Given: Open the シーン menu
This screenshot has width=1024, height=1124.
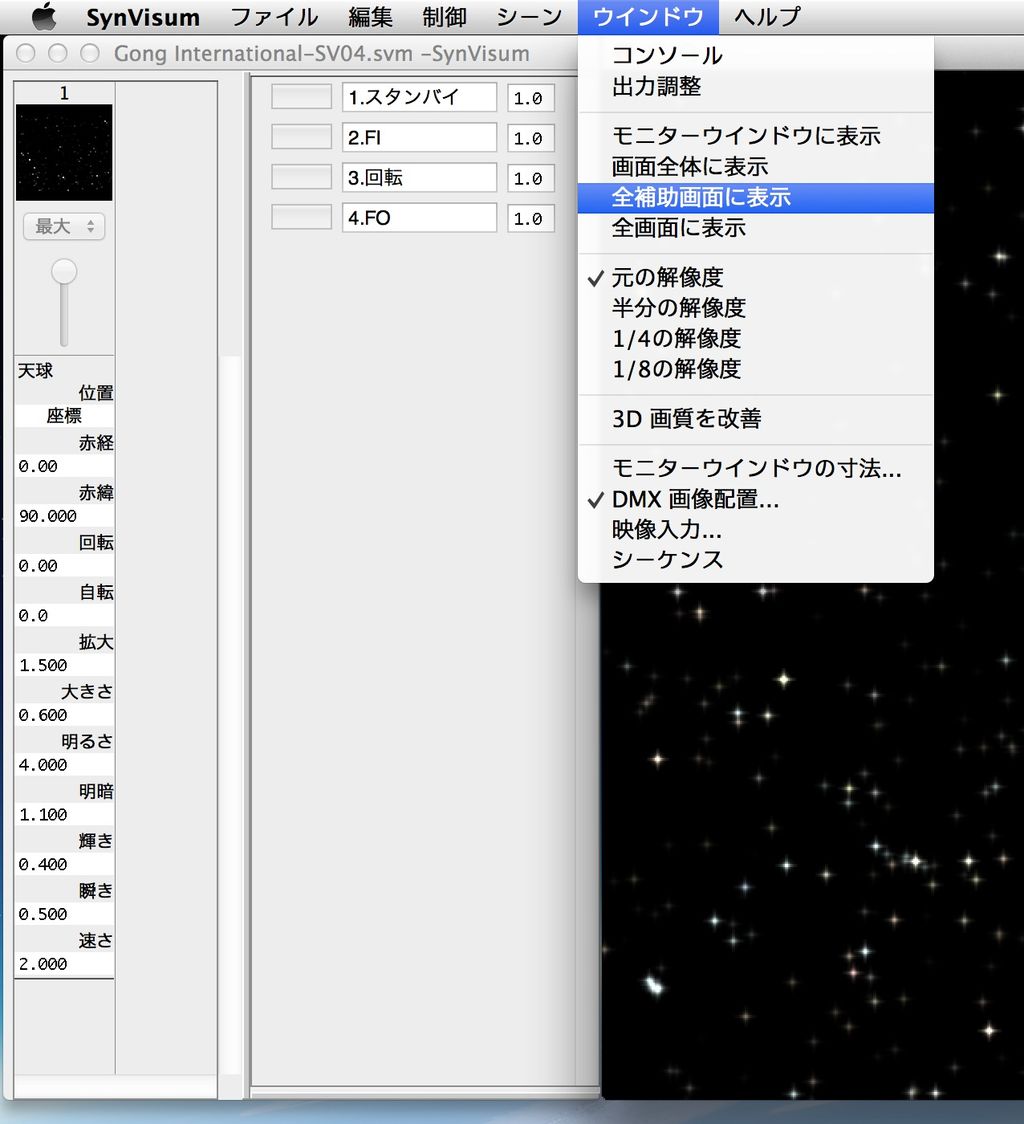Looking at the screenshot, I should 529,17.
